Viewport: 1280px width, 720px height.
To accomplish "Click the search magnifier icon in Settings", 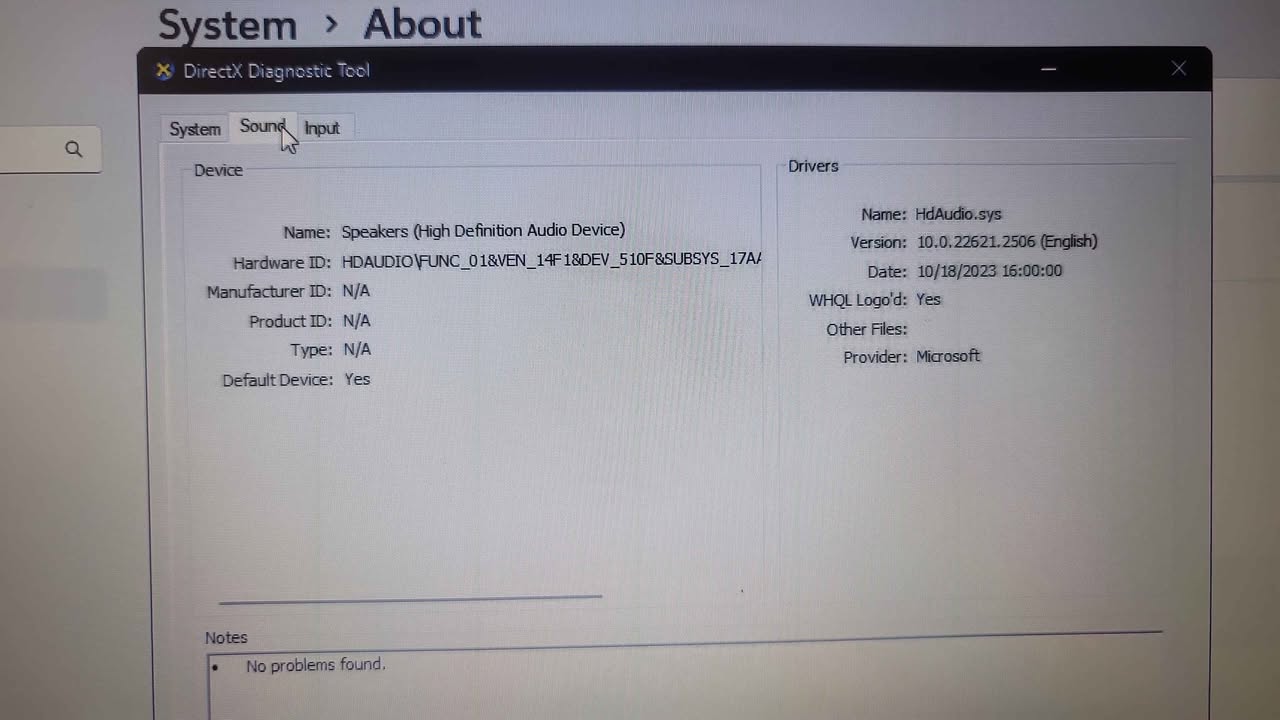I will point(73,149).
